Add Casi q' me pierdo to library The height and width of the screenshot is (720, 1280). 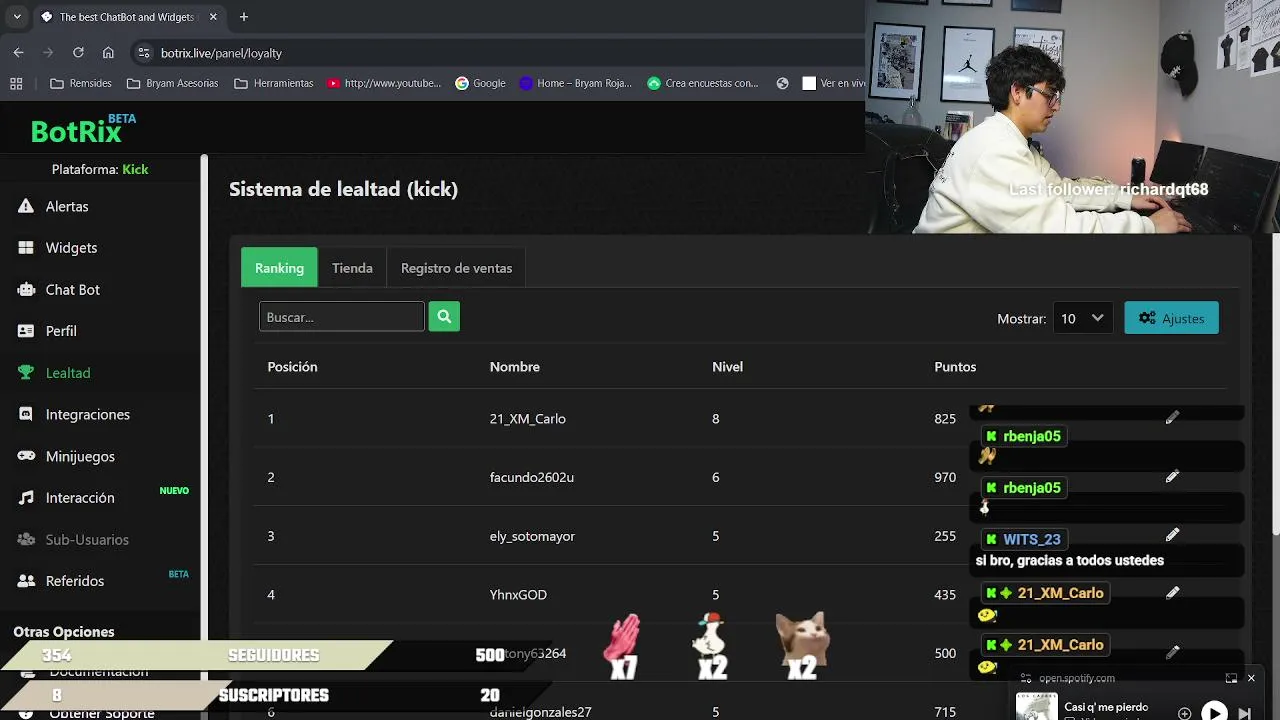click(x=1184, y=713)
